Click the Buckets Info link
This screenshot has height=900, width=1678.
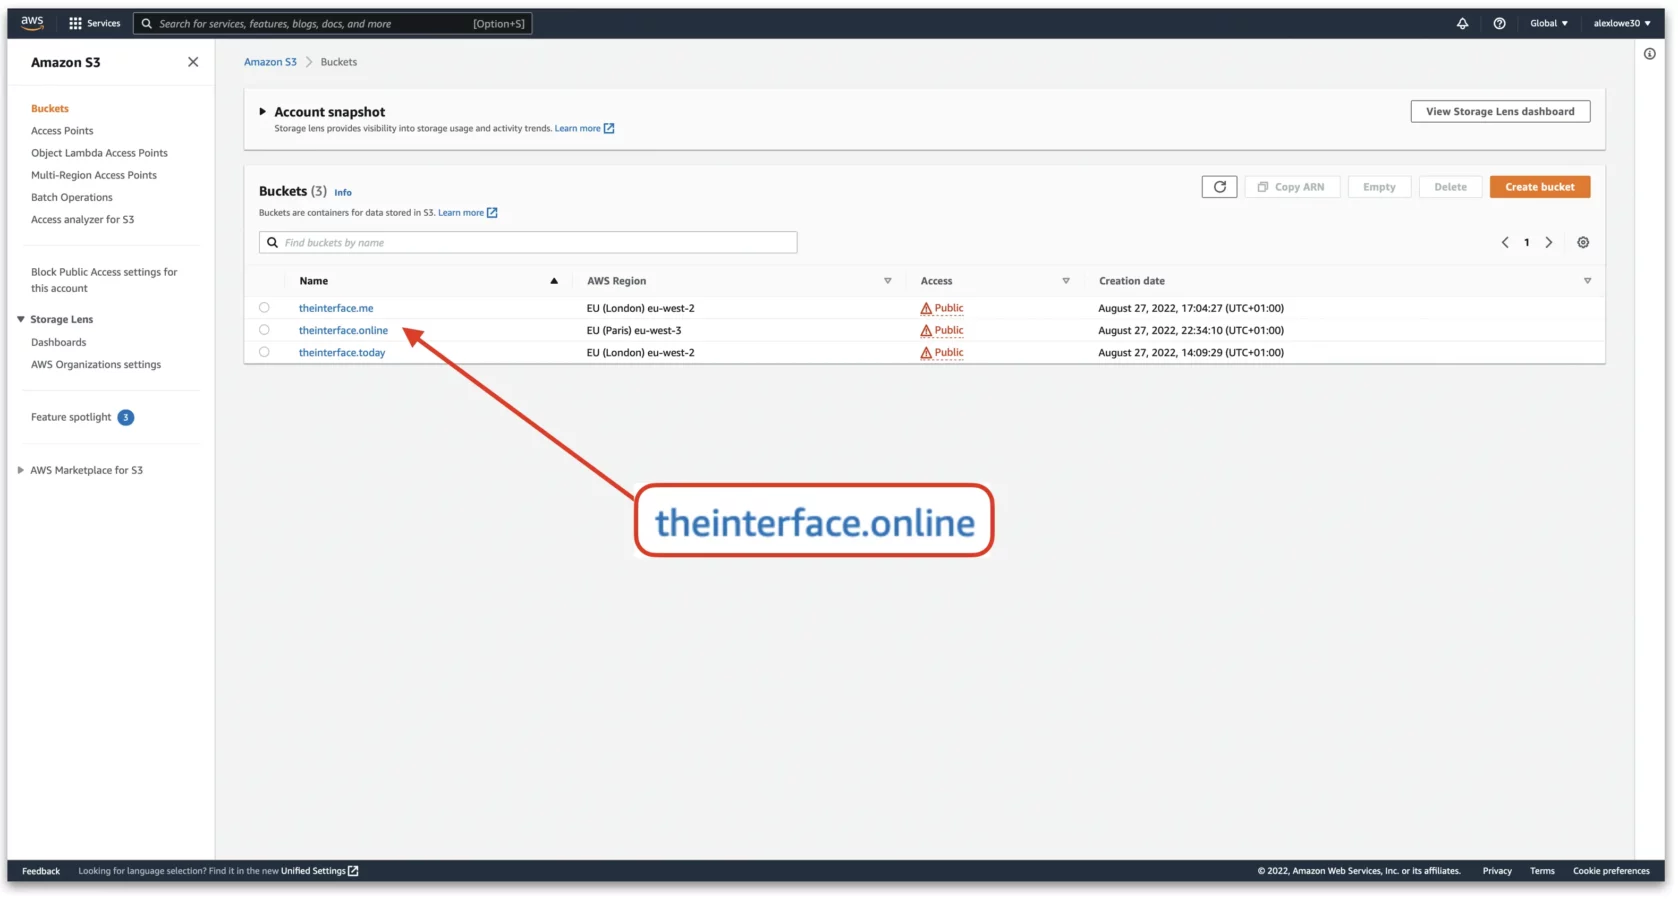pos(343,193)
